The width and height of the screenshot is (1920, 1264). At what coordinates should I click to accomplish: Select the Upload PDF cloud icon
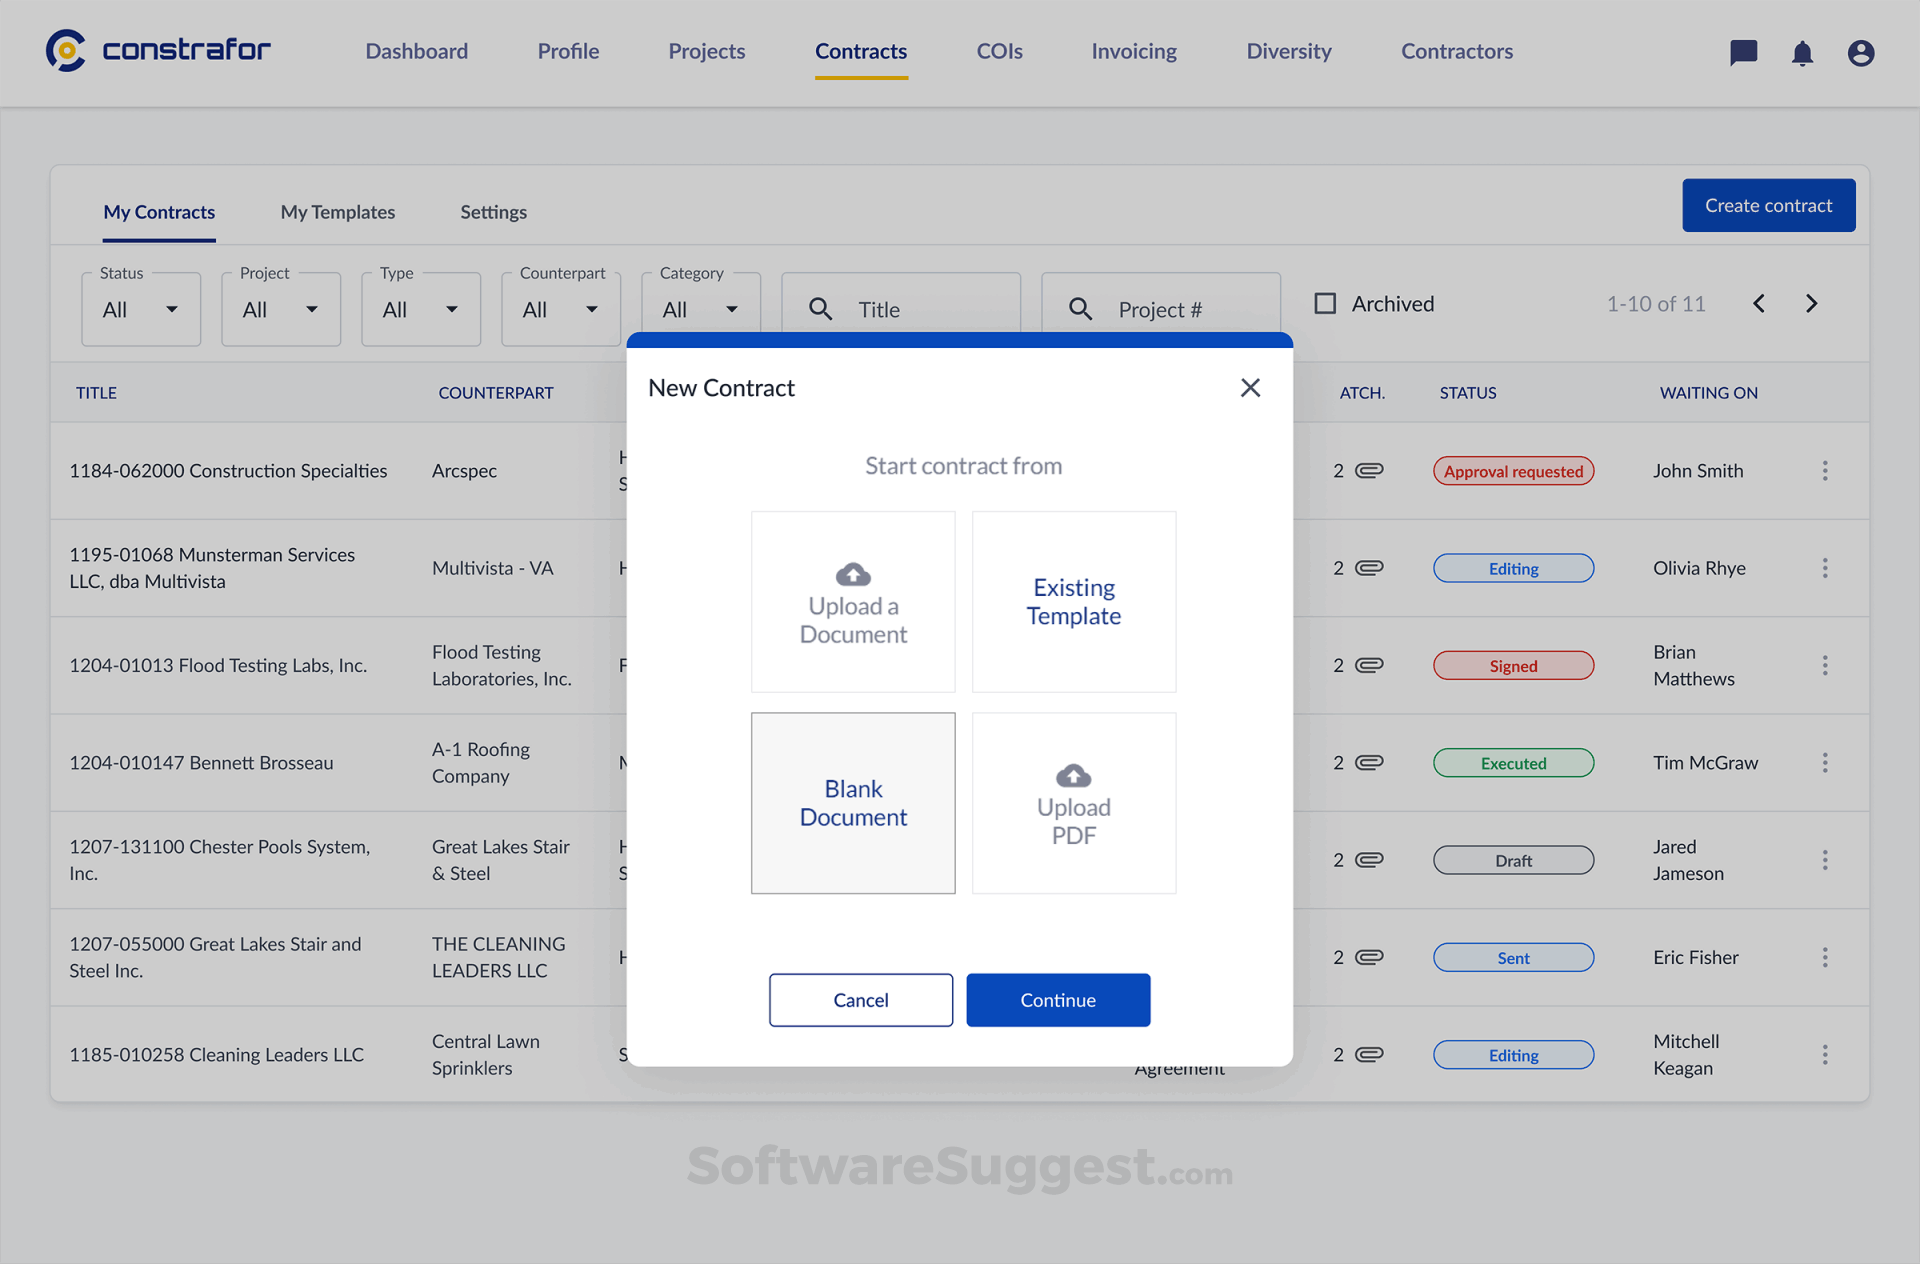(x=1073, y=775)
